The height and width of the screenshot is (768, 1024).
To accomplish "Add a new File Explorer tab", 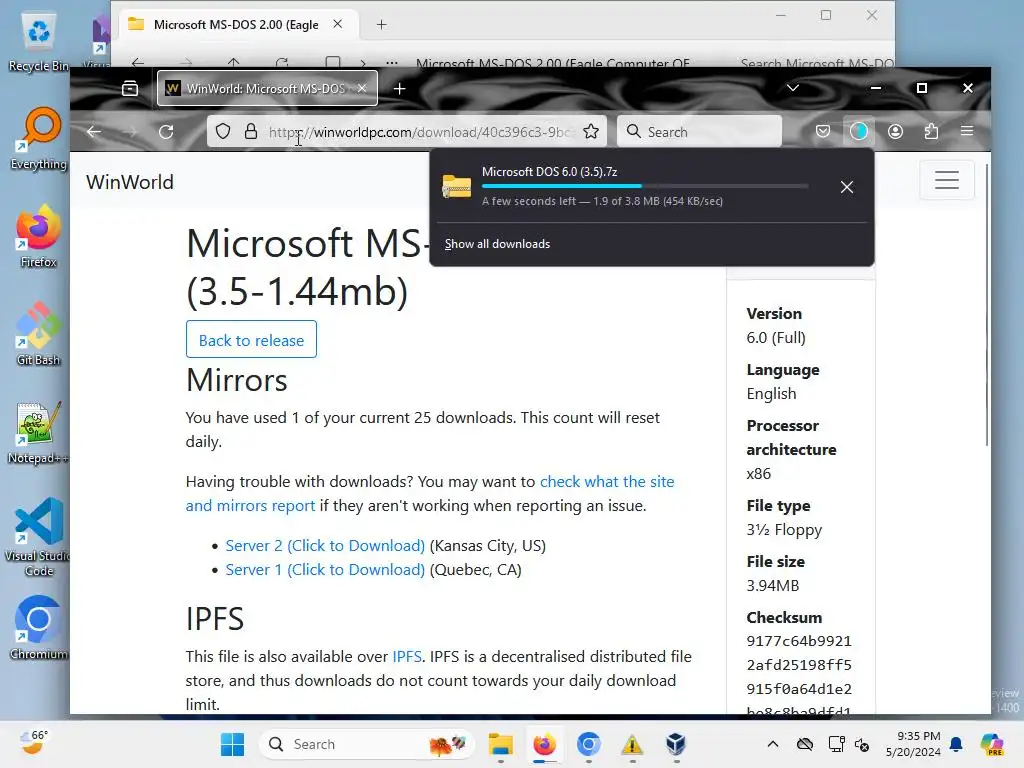I will [381, 25].
